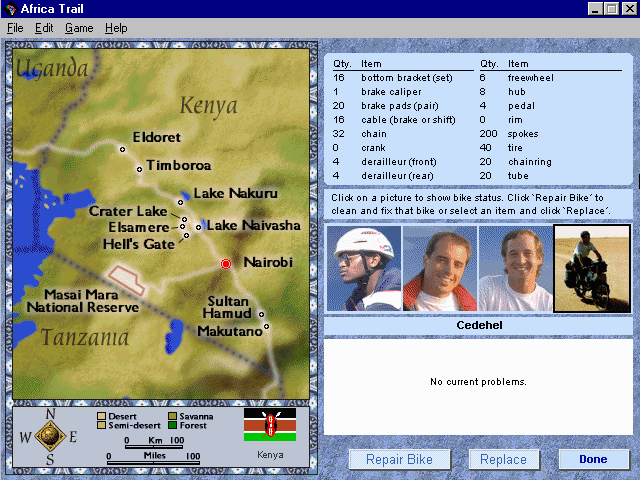The width and height of the screenshot is (640, 480).
Task: Click the Cedehel rider name label
Action: pos(479,325)
